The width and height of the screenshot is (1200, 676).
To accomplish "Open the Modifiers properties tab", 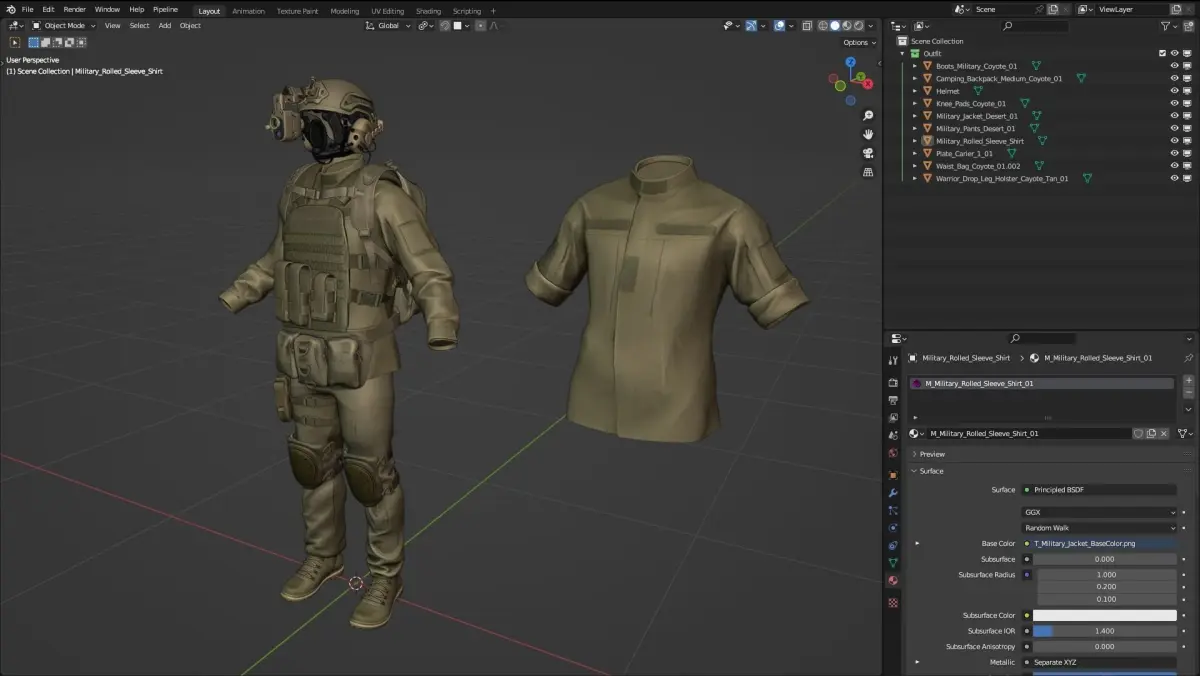I will [893, 493].
